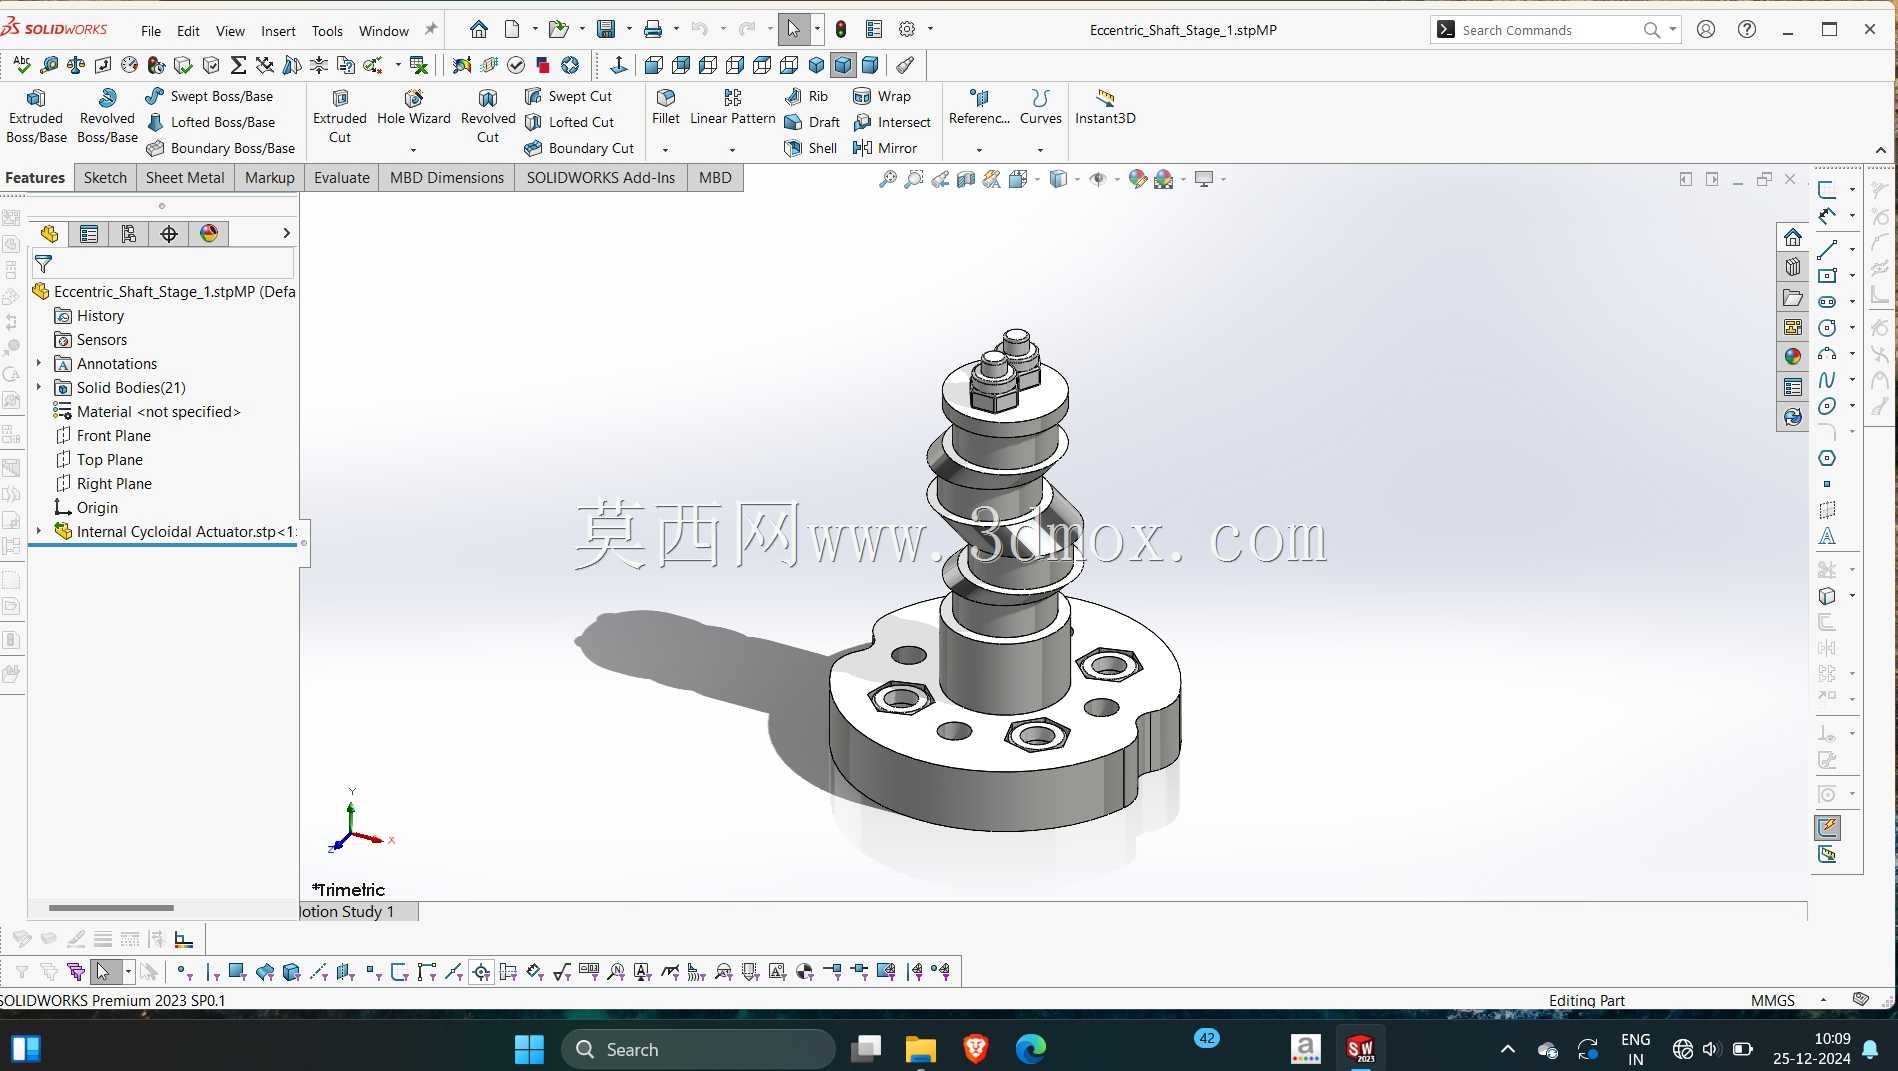
Task: Open the DisplayManager tab icon
Action: coord(209,234)
